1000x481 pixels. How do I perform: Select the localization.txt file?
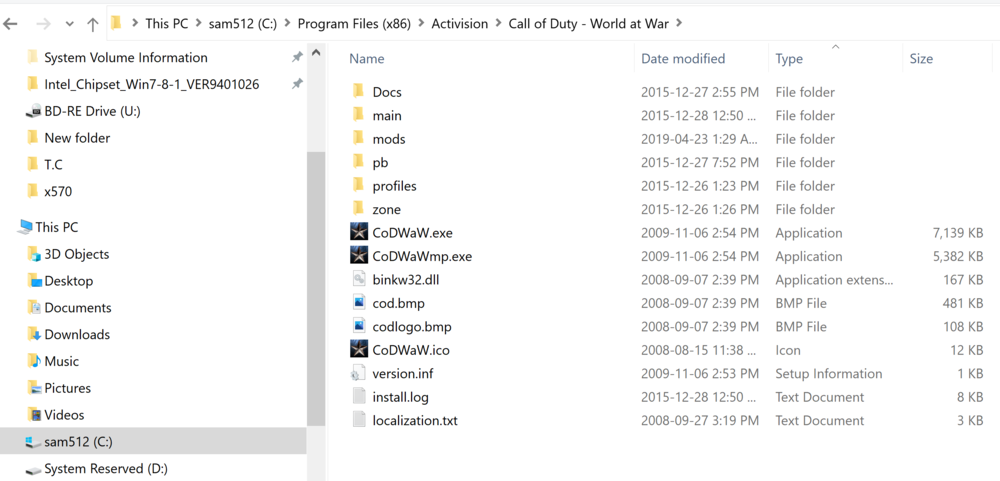coord(414,420)
